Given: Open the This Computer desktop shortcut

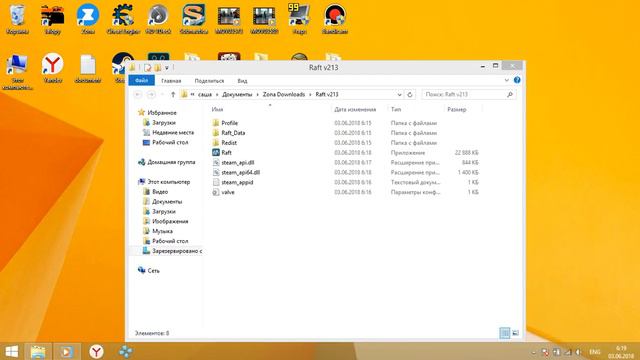Looking at the screenshot, I should point(17,71).
